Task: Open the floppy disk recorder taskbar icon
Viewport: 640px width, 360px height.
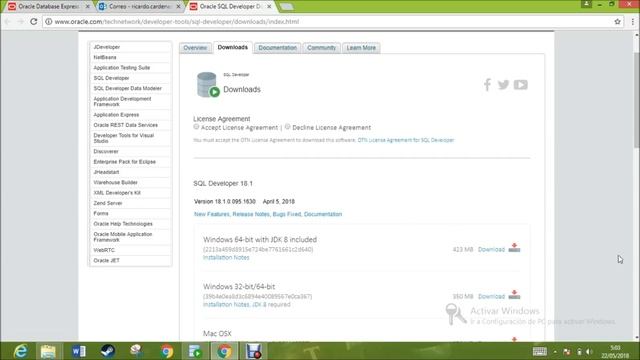Action: point(253,351)
